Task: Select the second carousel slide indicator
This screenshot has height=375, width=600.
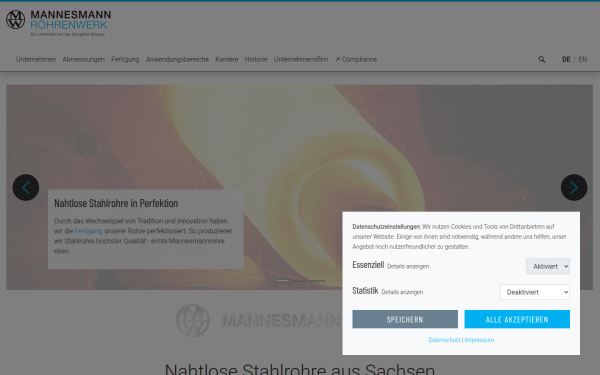Action: (300, 281)
